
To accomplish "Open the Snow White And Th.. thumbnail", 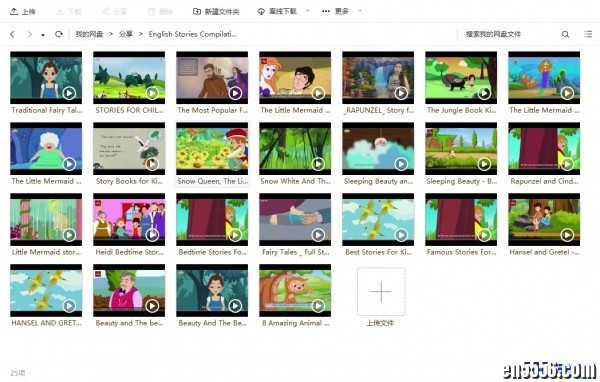I will (x=295, y=149).
